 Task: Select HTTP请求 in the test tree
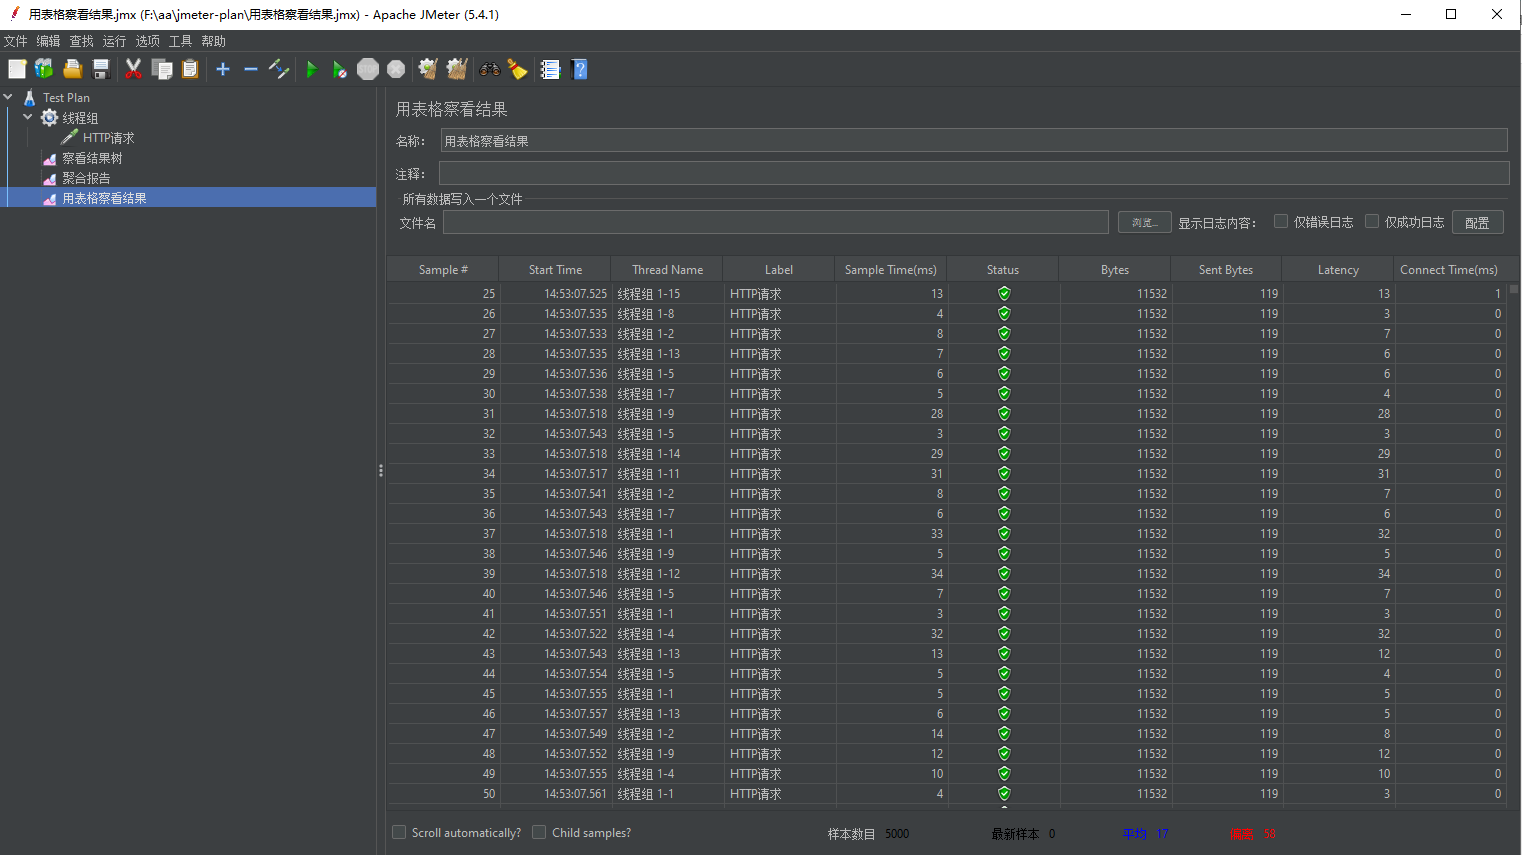pyautogui.click(x=108, y=138)
